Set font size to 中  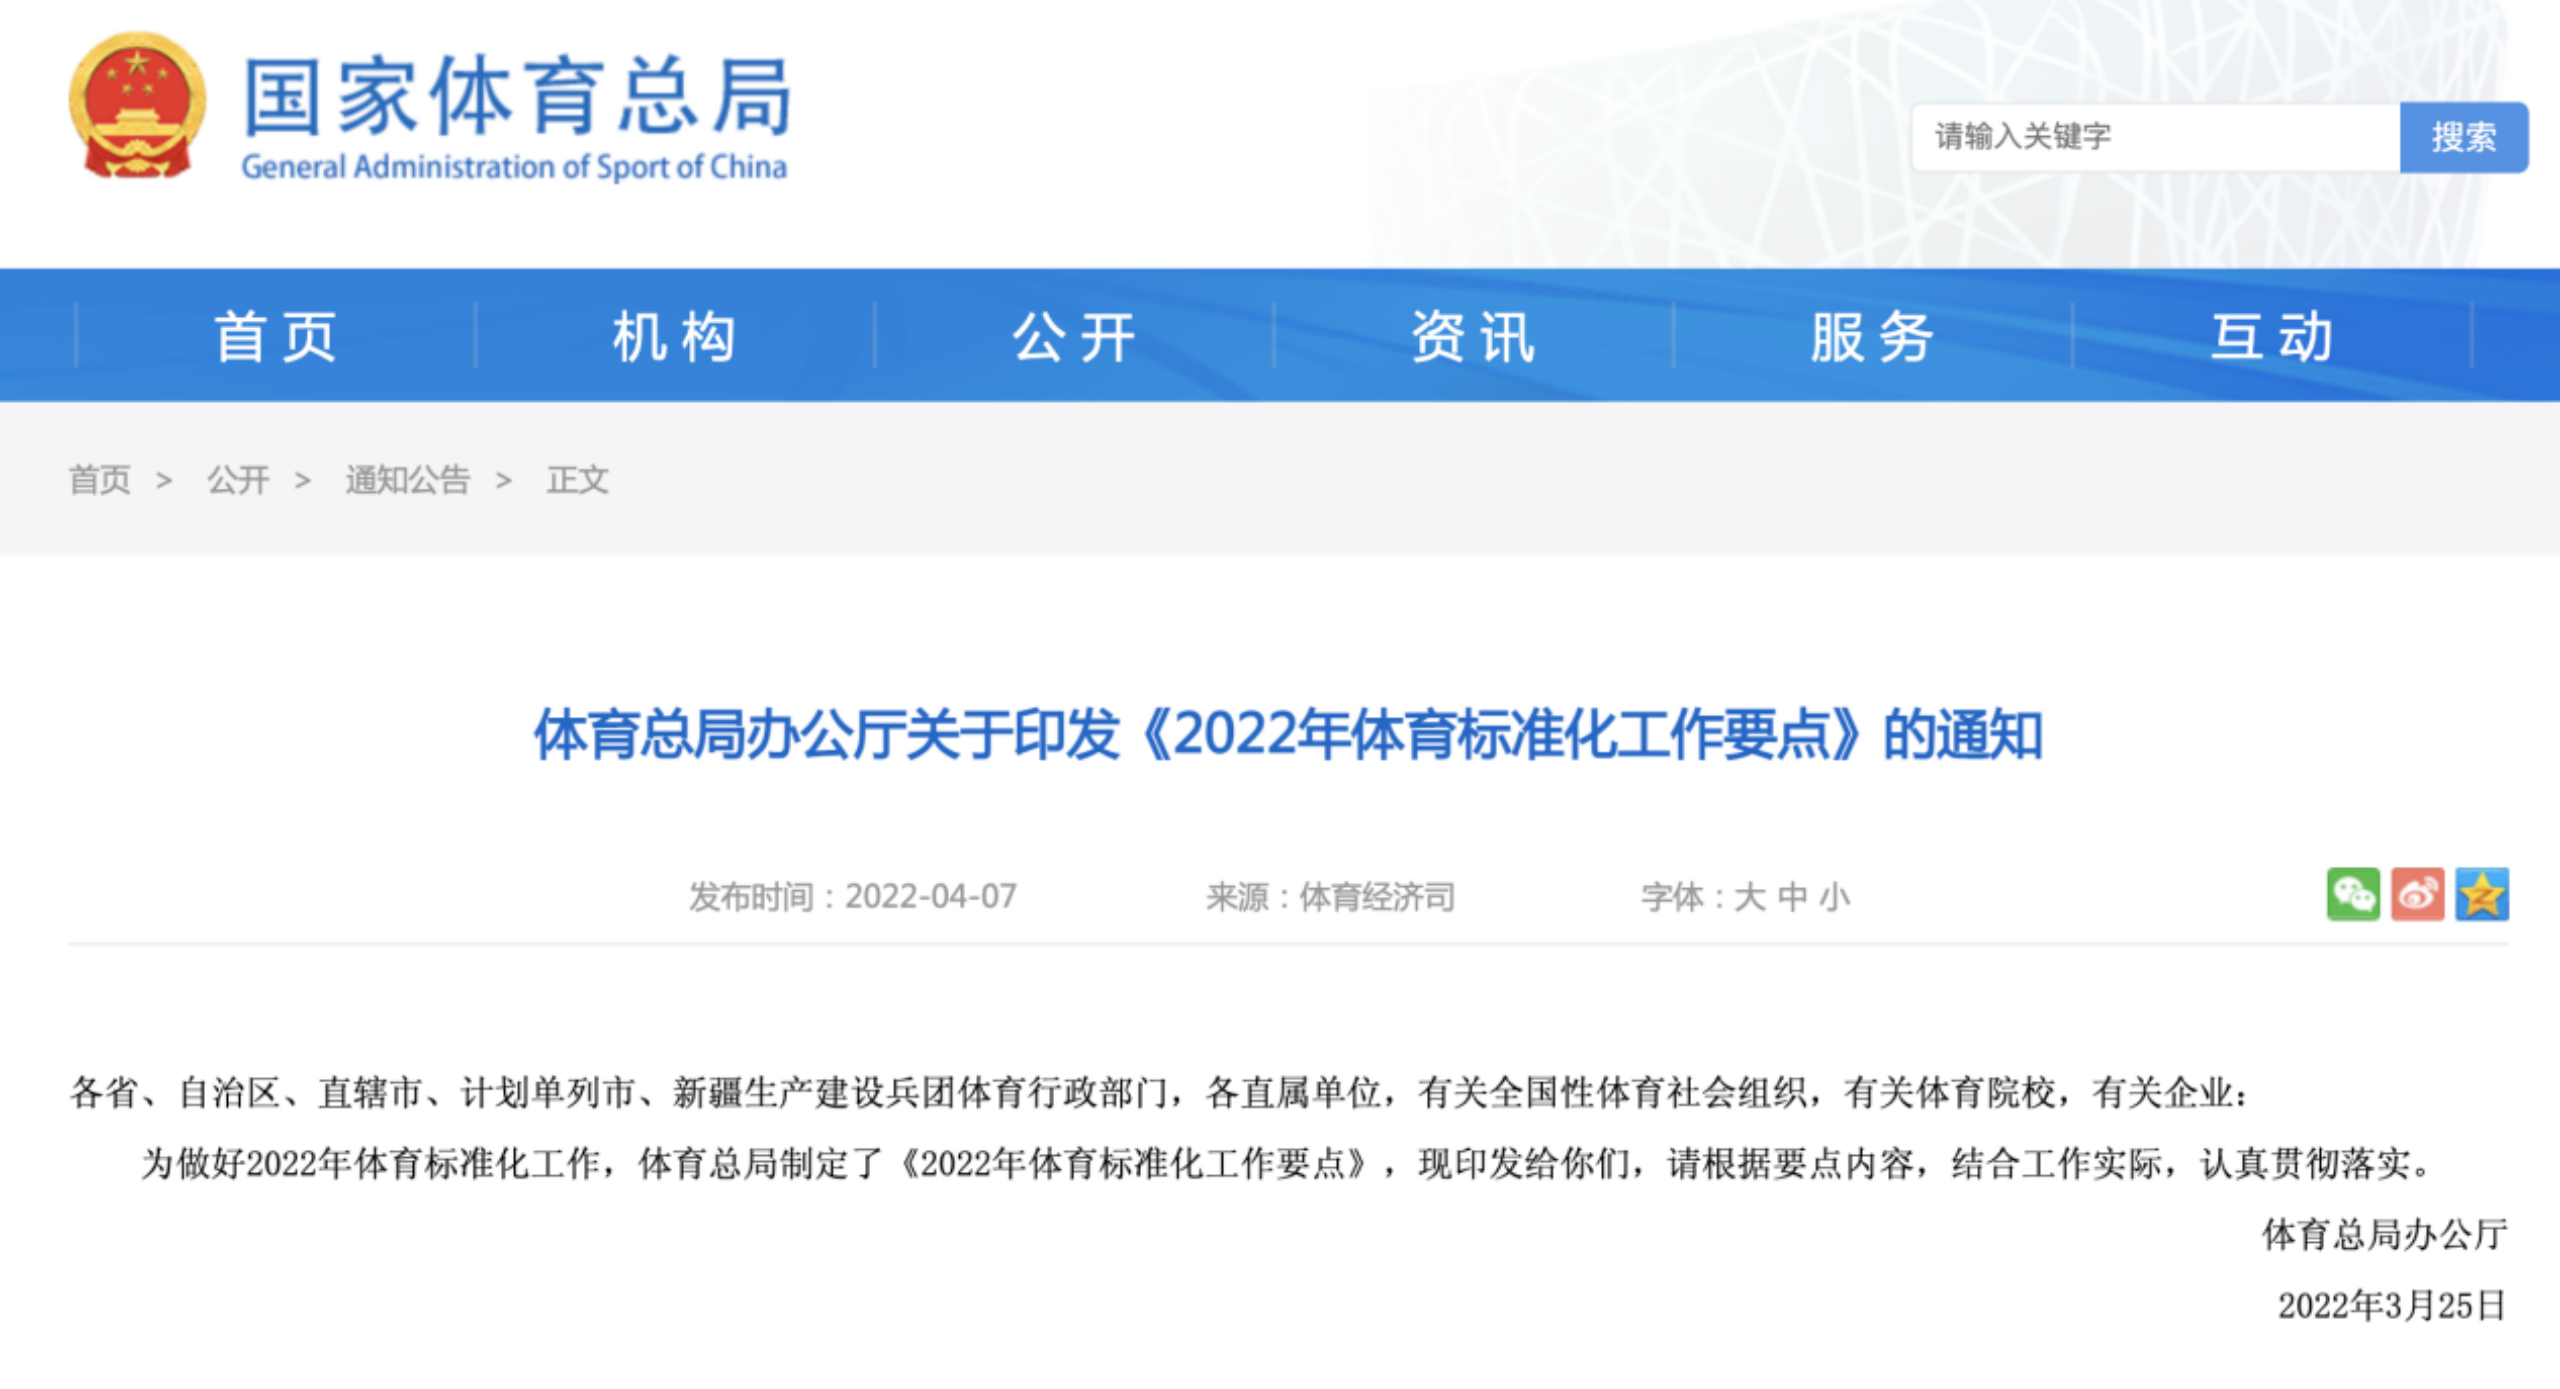click(1792, 897)
